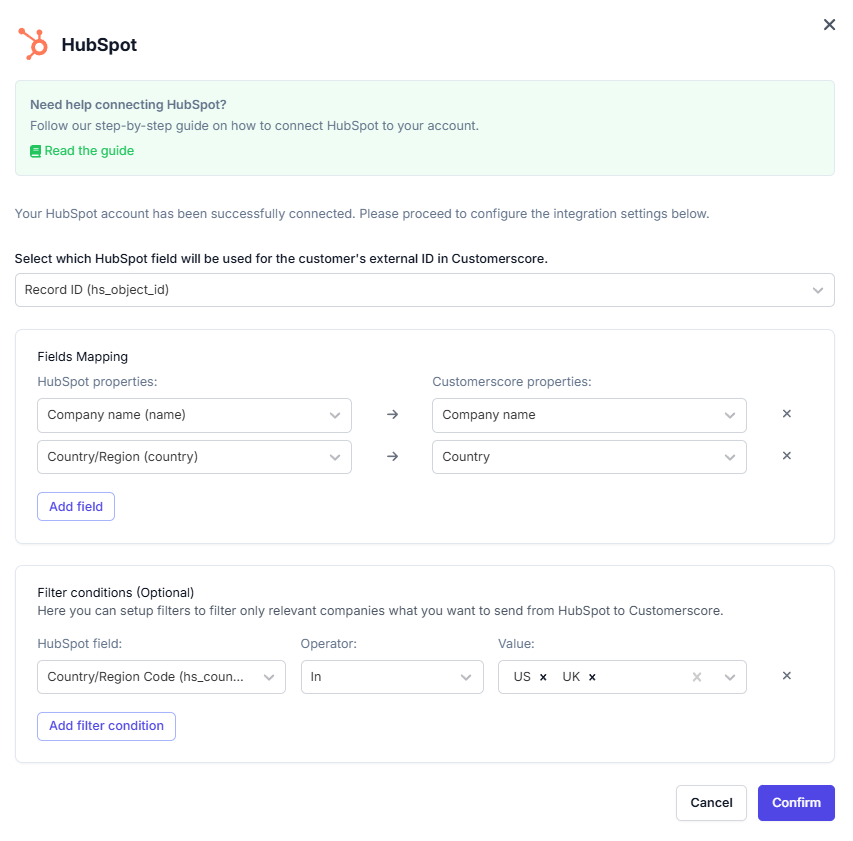Dismiss the HubSpot connection dialog

click(x=829, y=24)
